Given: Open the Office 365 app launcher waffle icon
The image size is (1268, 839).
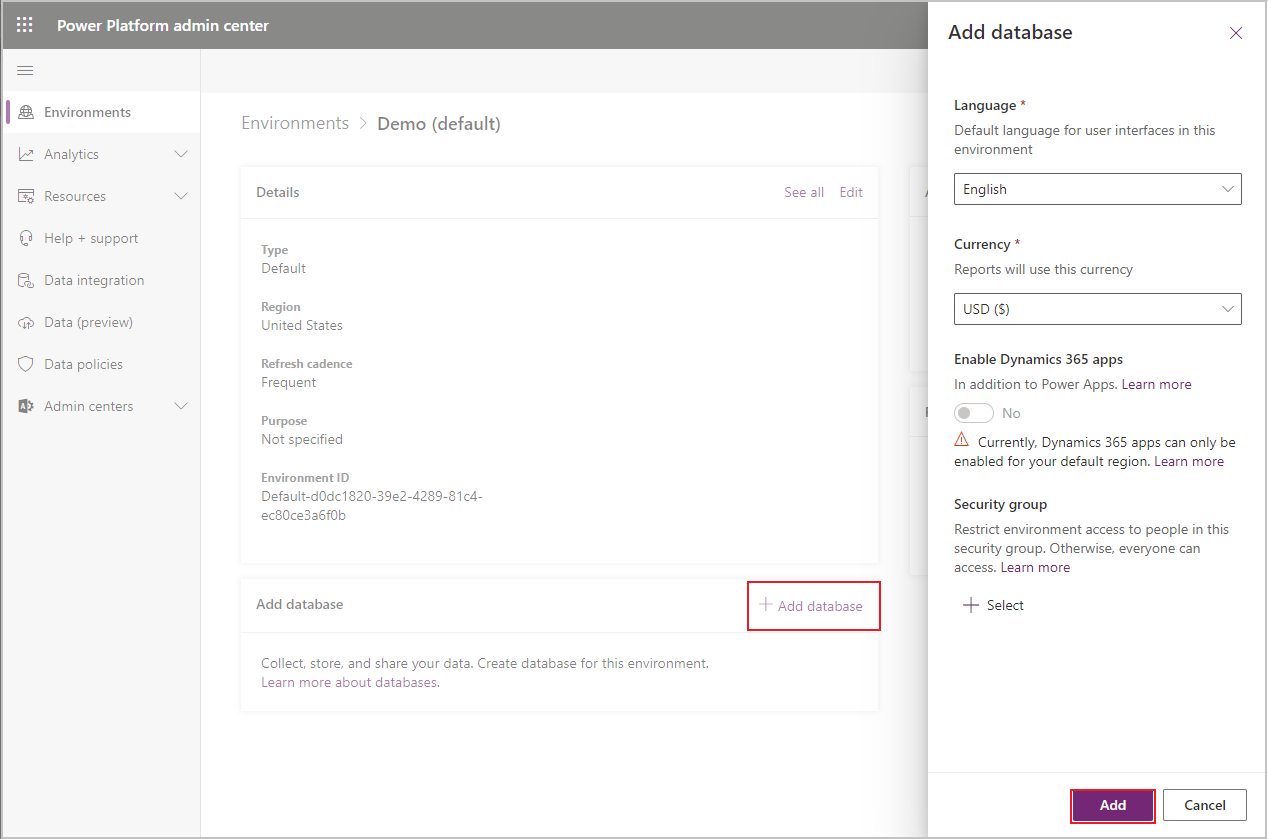Looking at the screenshot, I should click(x=24, y=24).
